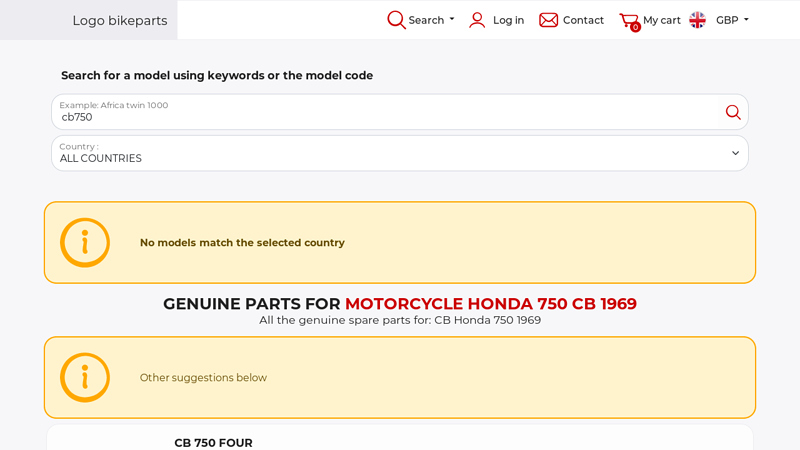Click the envelope Contact icon
This screenshot has height=450, width=800.
548,20
